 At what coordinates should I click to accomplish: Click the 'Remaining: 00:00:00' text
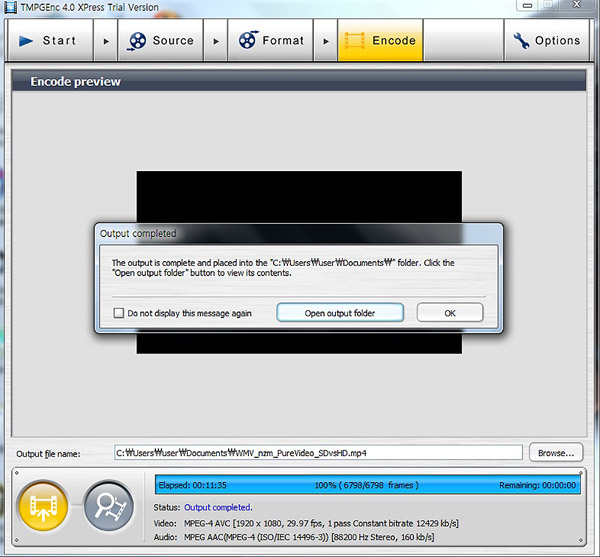pos(537,485)
